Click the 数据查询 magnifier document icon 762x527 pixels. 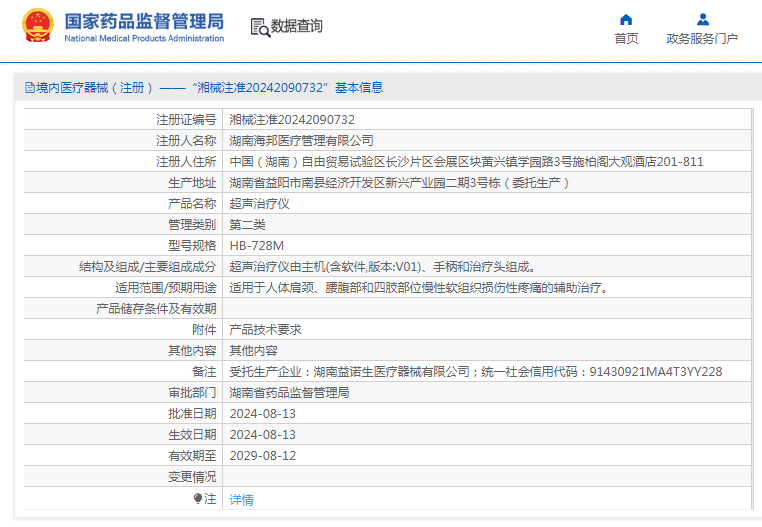pyautogui.click(x=259, y=27)
